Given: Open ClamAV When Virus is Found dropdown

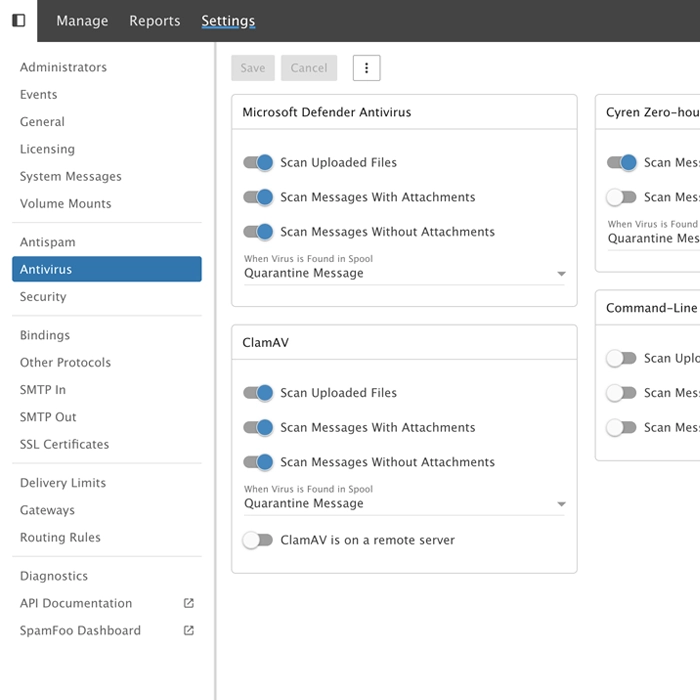Looking at the screenshot, I should [x=404, y=504].
